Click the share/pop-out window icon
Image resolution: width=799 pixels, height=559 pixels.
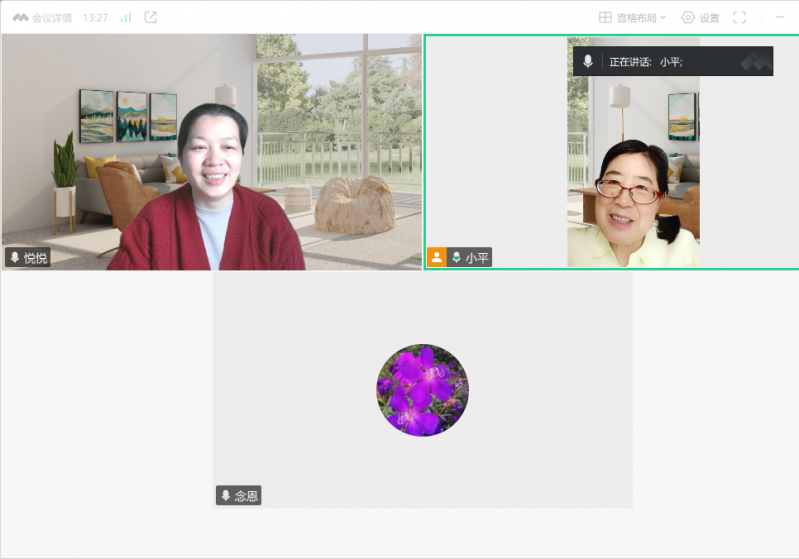point(151,17)
